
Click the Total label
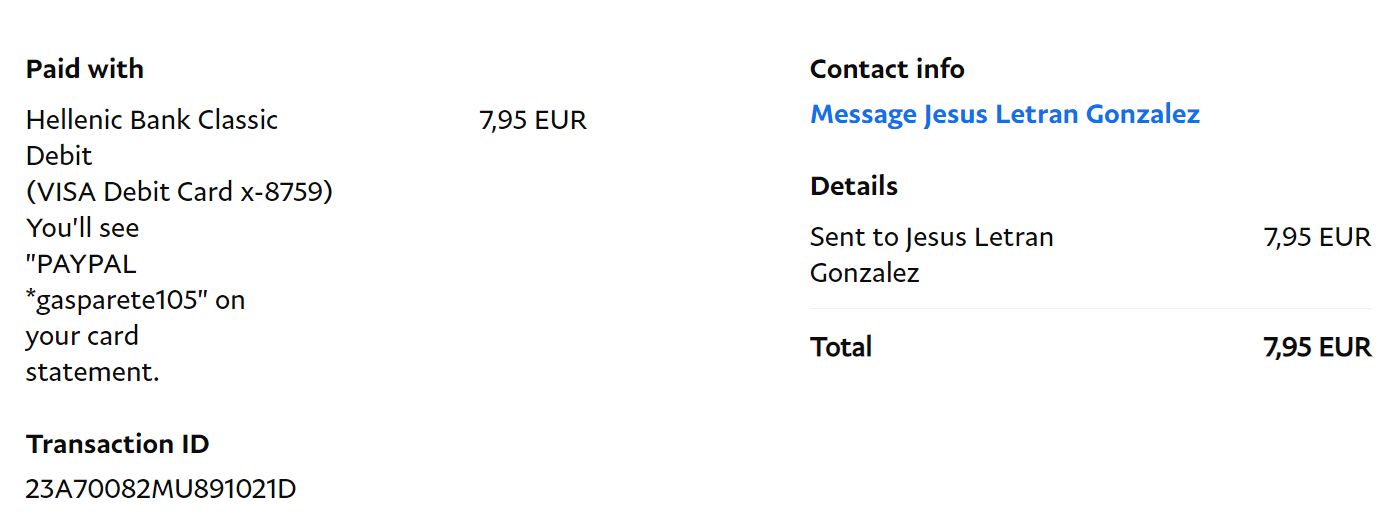[841, 347]
